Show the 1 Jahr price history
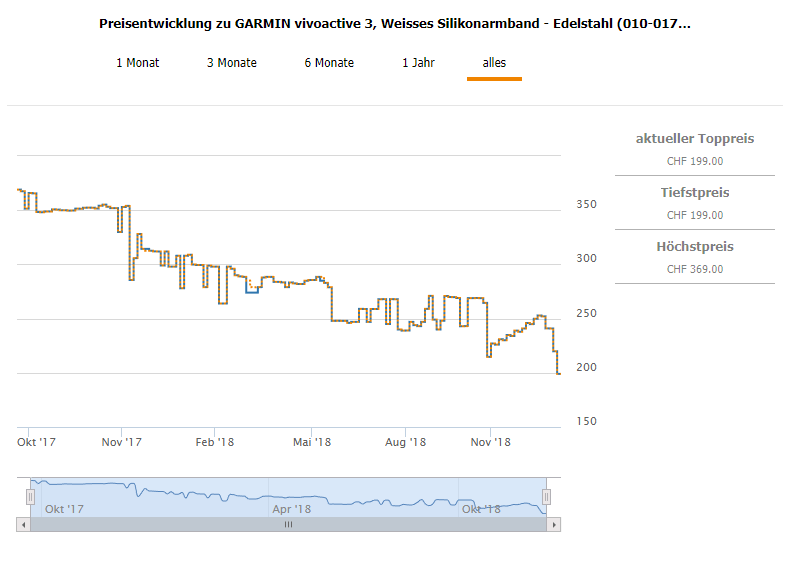The image size is (792, 572). 418,63
